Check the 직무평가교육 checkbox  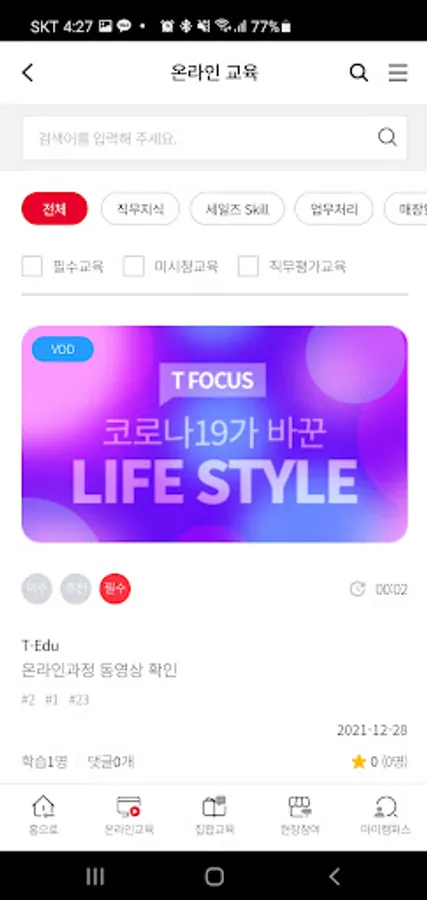pos(248,266)
